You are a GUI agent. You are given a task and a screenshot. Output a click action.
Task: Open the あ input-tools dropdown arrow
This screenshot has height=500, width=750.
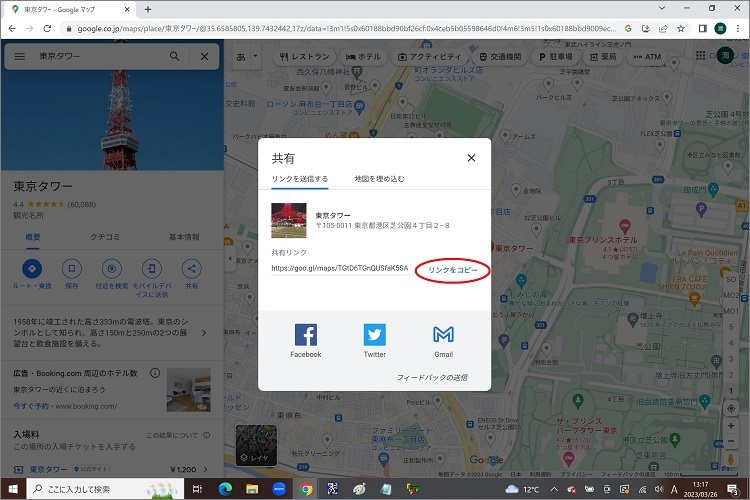click(255, 56)
